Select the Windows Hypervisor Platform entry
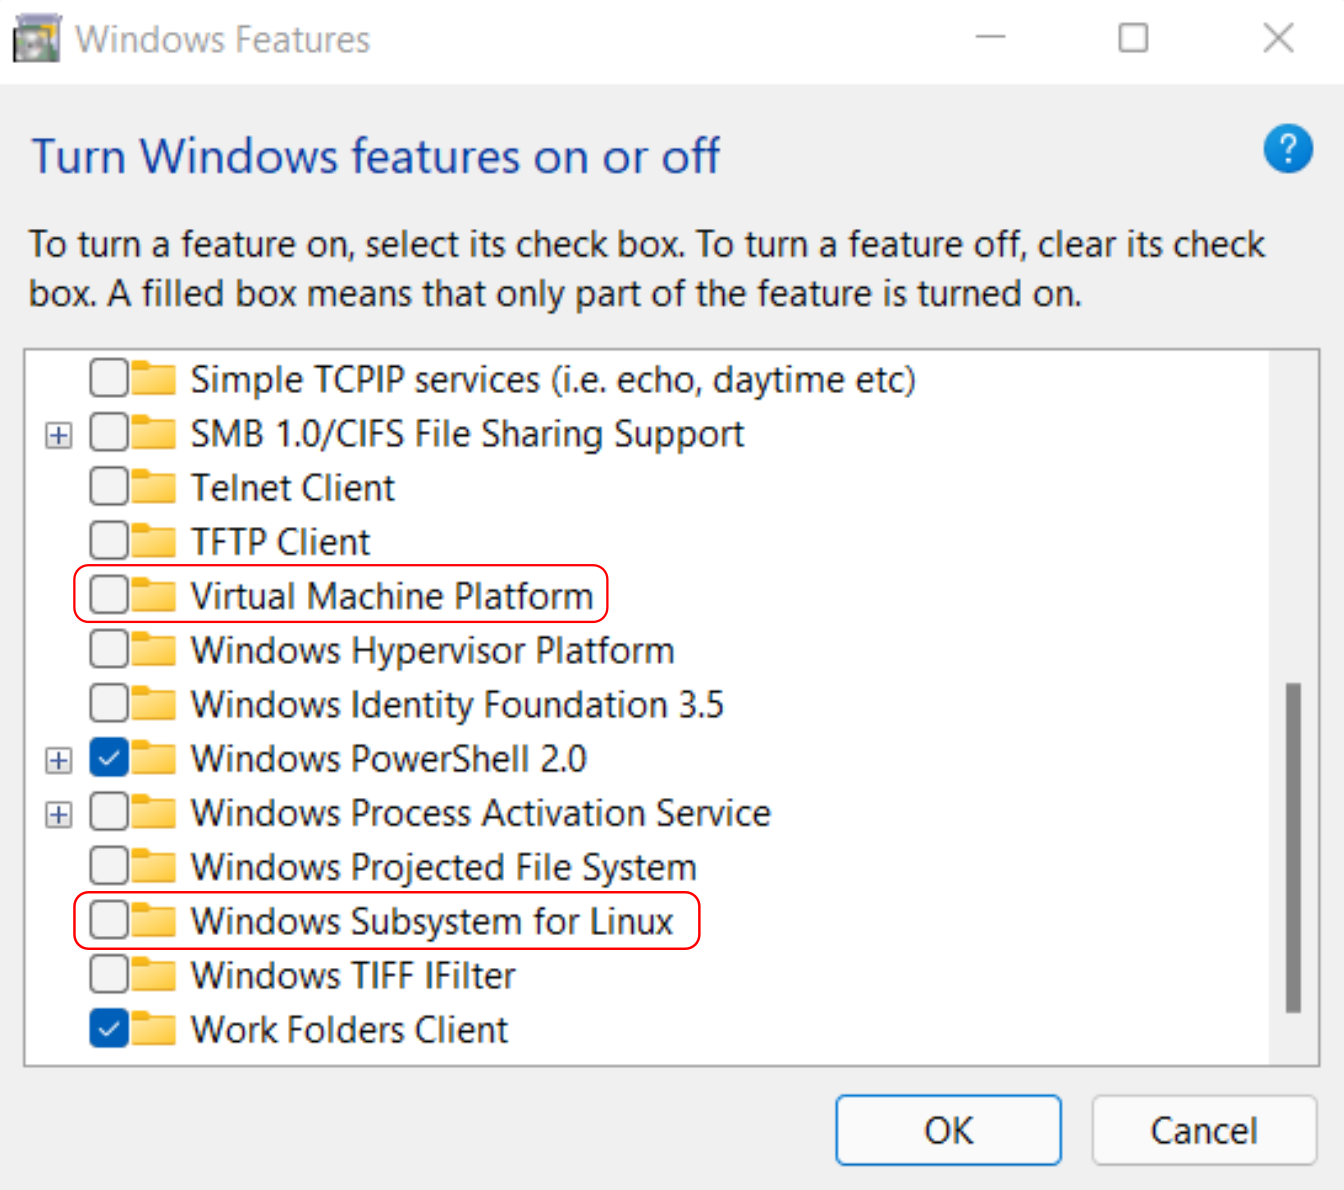The image size is (1344, 1190). 432,649
